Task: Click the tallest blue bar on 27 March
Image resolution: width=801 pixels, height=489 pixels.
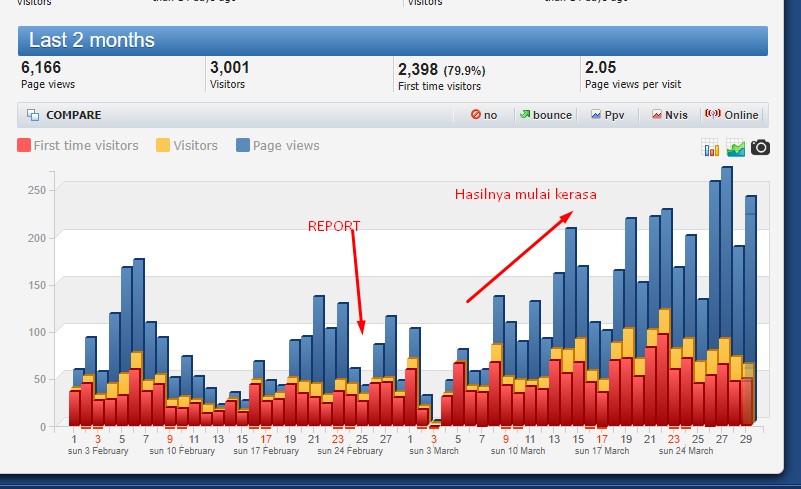Action: pyautogui.click(x=726, y=250)
